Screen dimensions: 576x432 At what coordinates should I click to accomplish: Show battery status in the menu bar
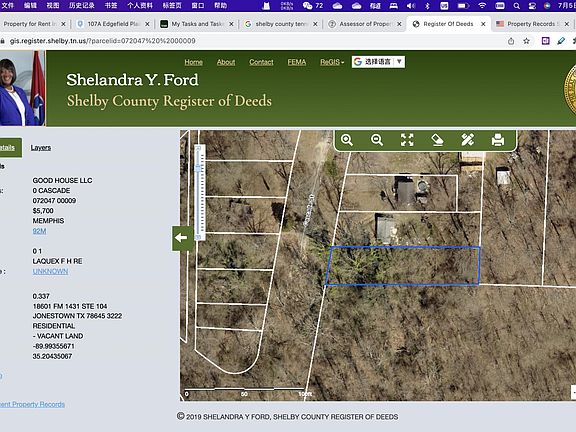click(463, 6)
